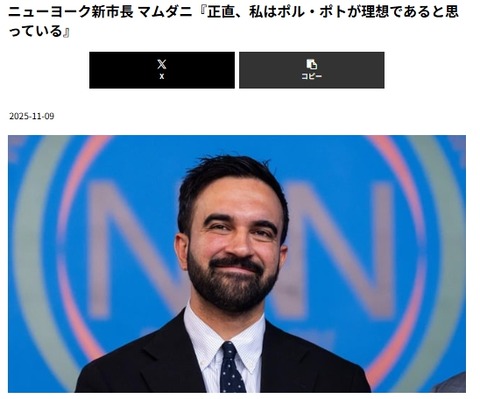
Task: Open the article headline about ニューヨーク新市長
Action: [x=233, y=21]
